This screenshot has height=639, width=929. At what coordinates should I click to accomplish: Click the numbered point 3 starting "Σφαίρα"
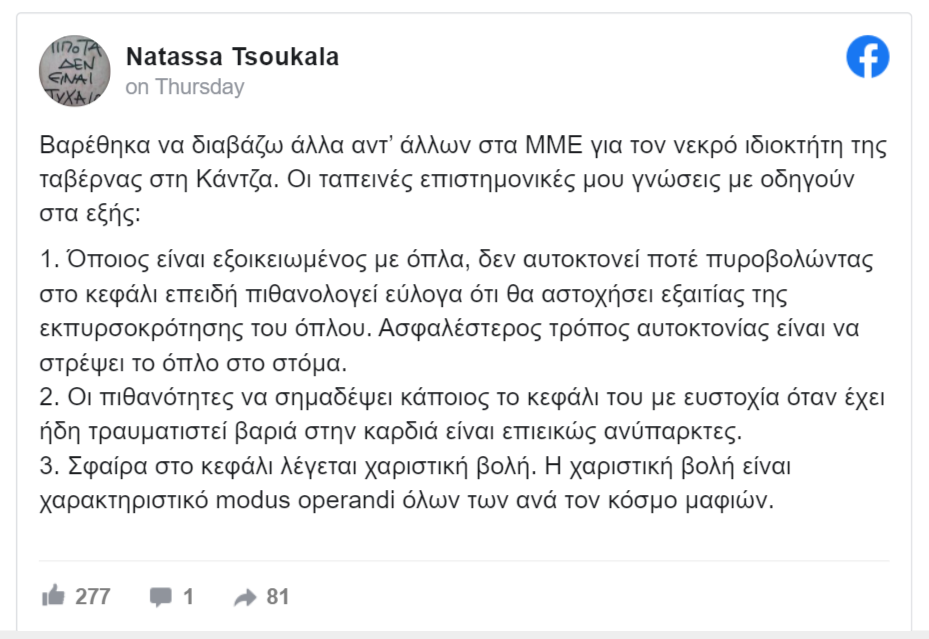415,483
